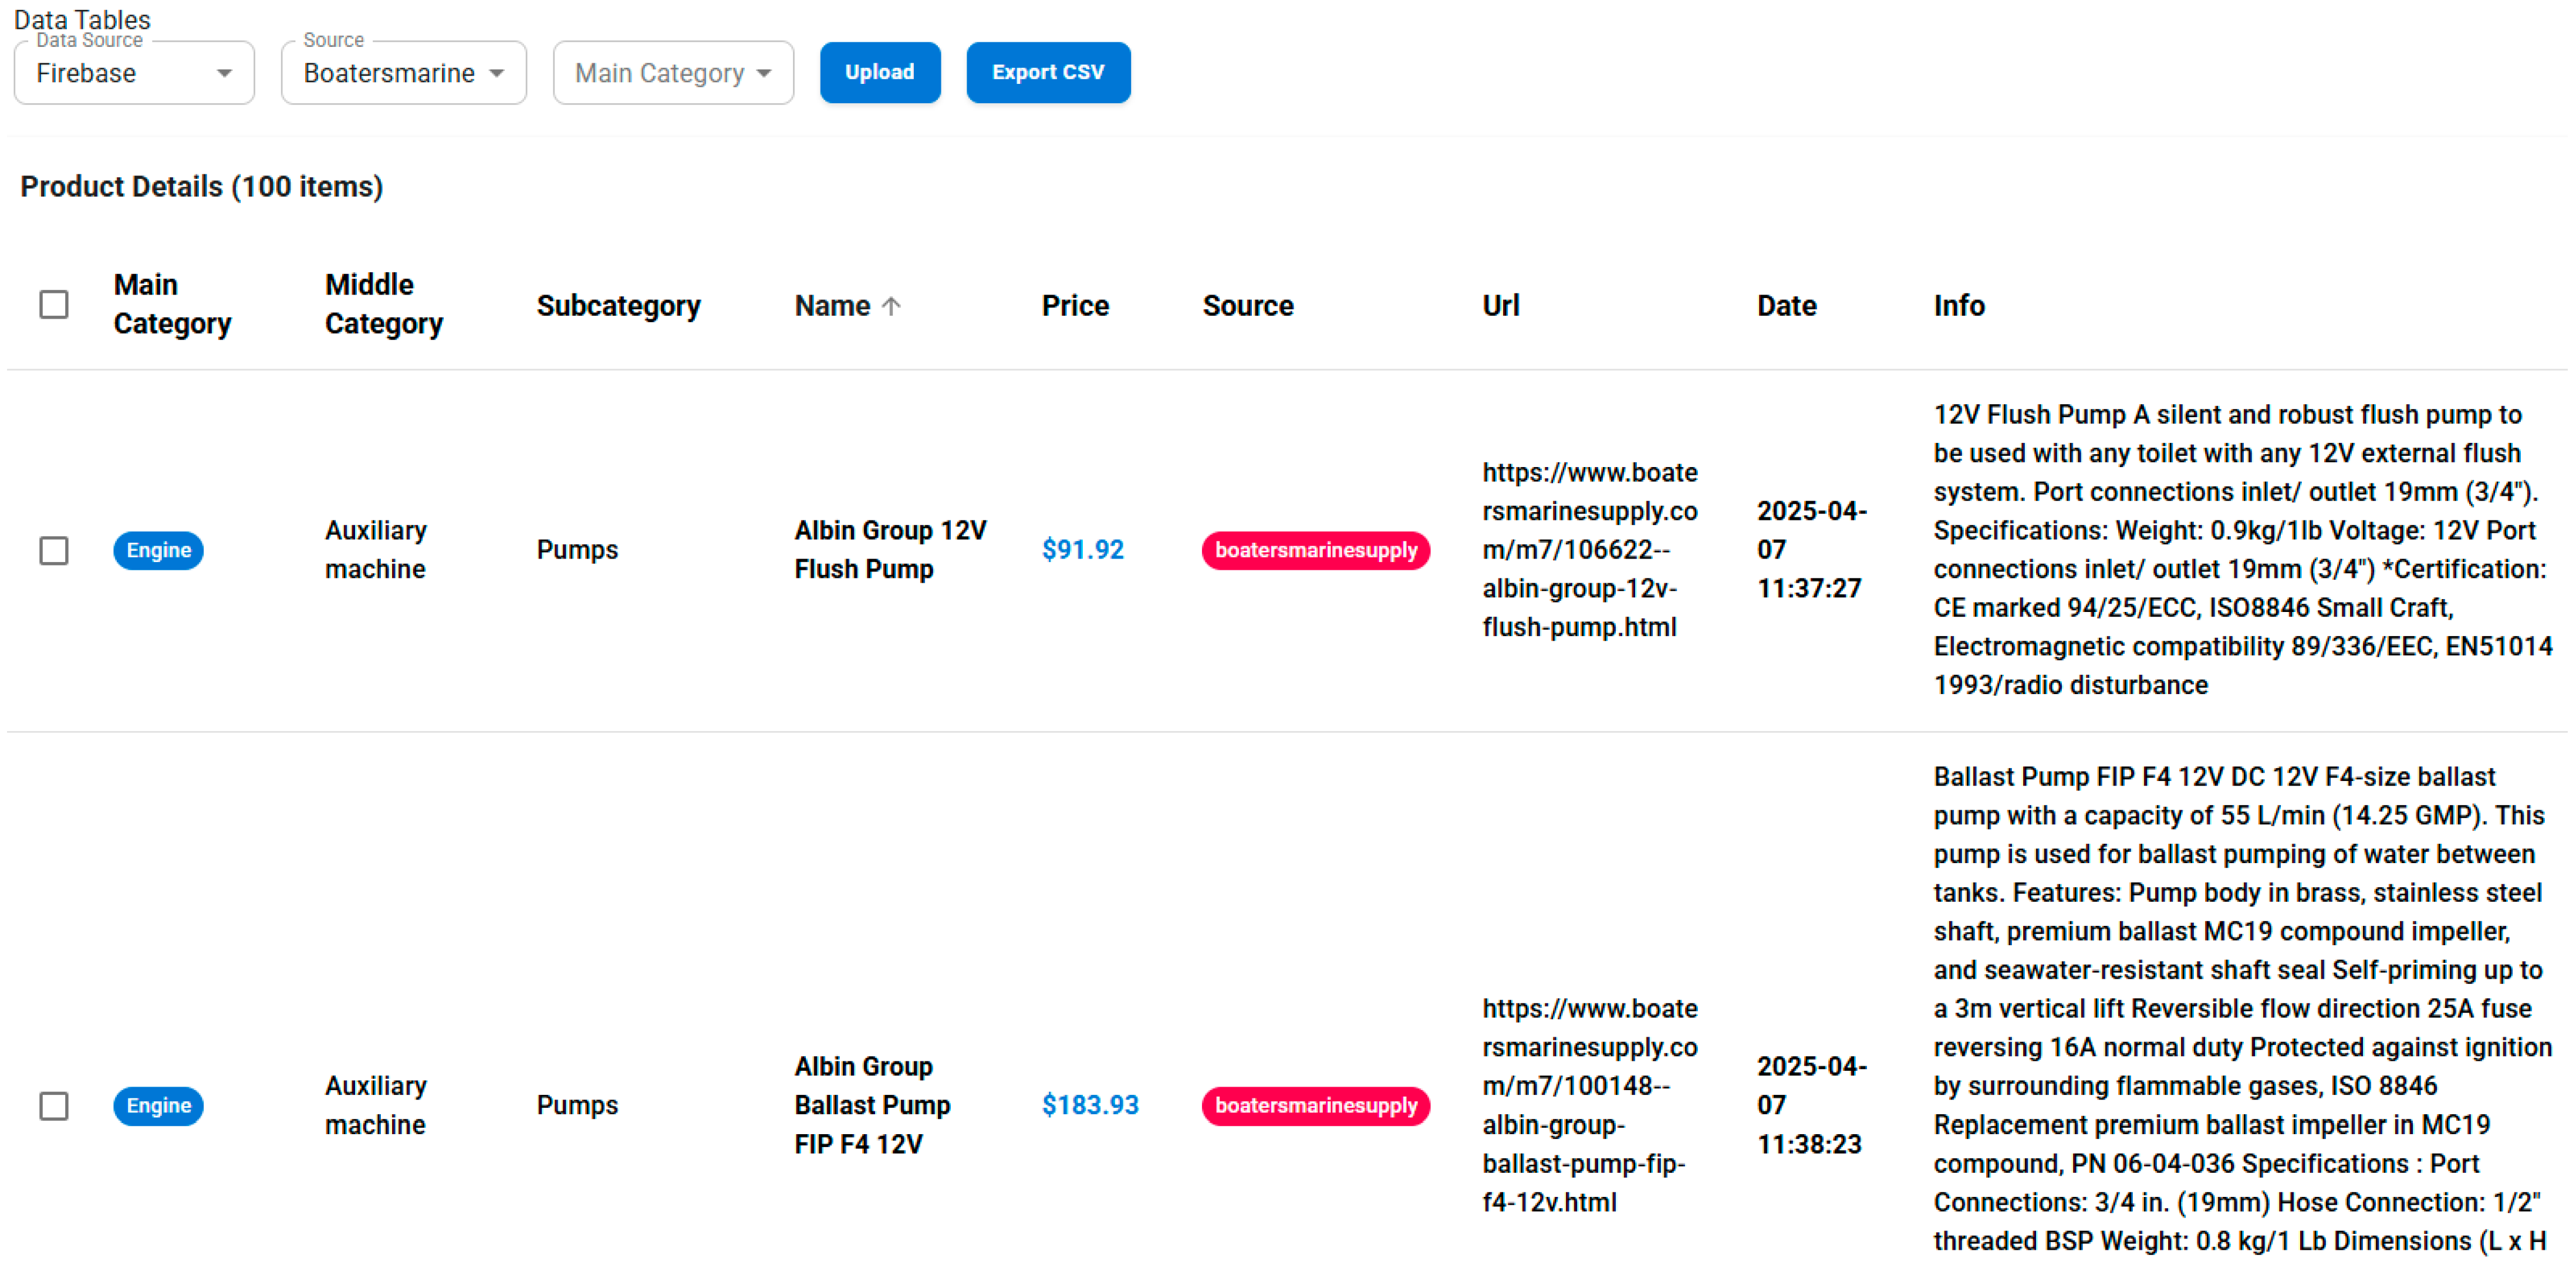Check the Albin Group 12V Flush Pump row
Screen dimensions: 2576x1265
(x=54, y=550)
